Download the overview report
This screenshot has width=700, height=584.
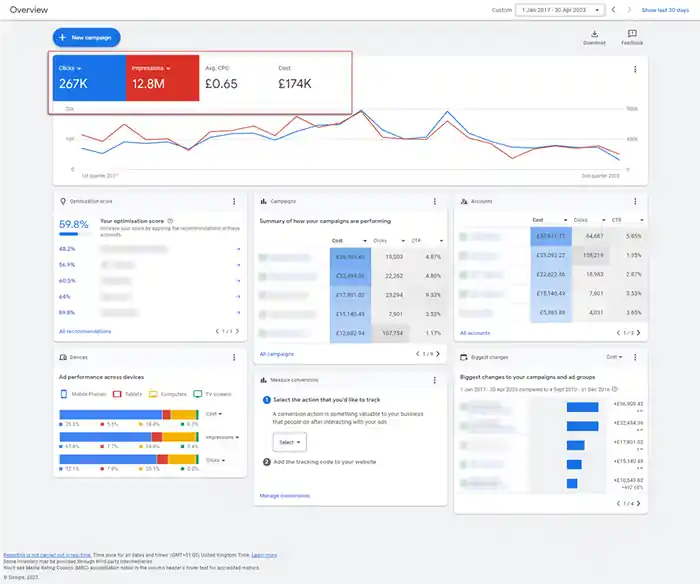pos(594,38)
